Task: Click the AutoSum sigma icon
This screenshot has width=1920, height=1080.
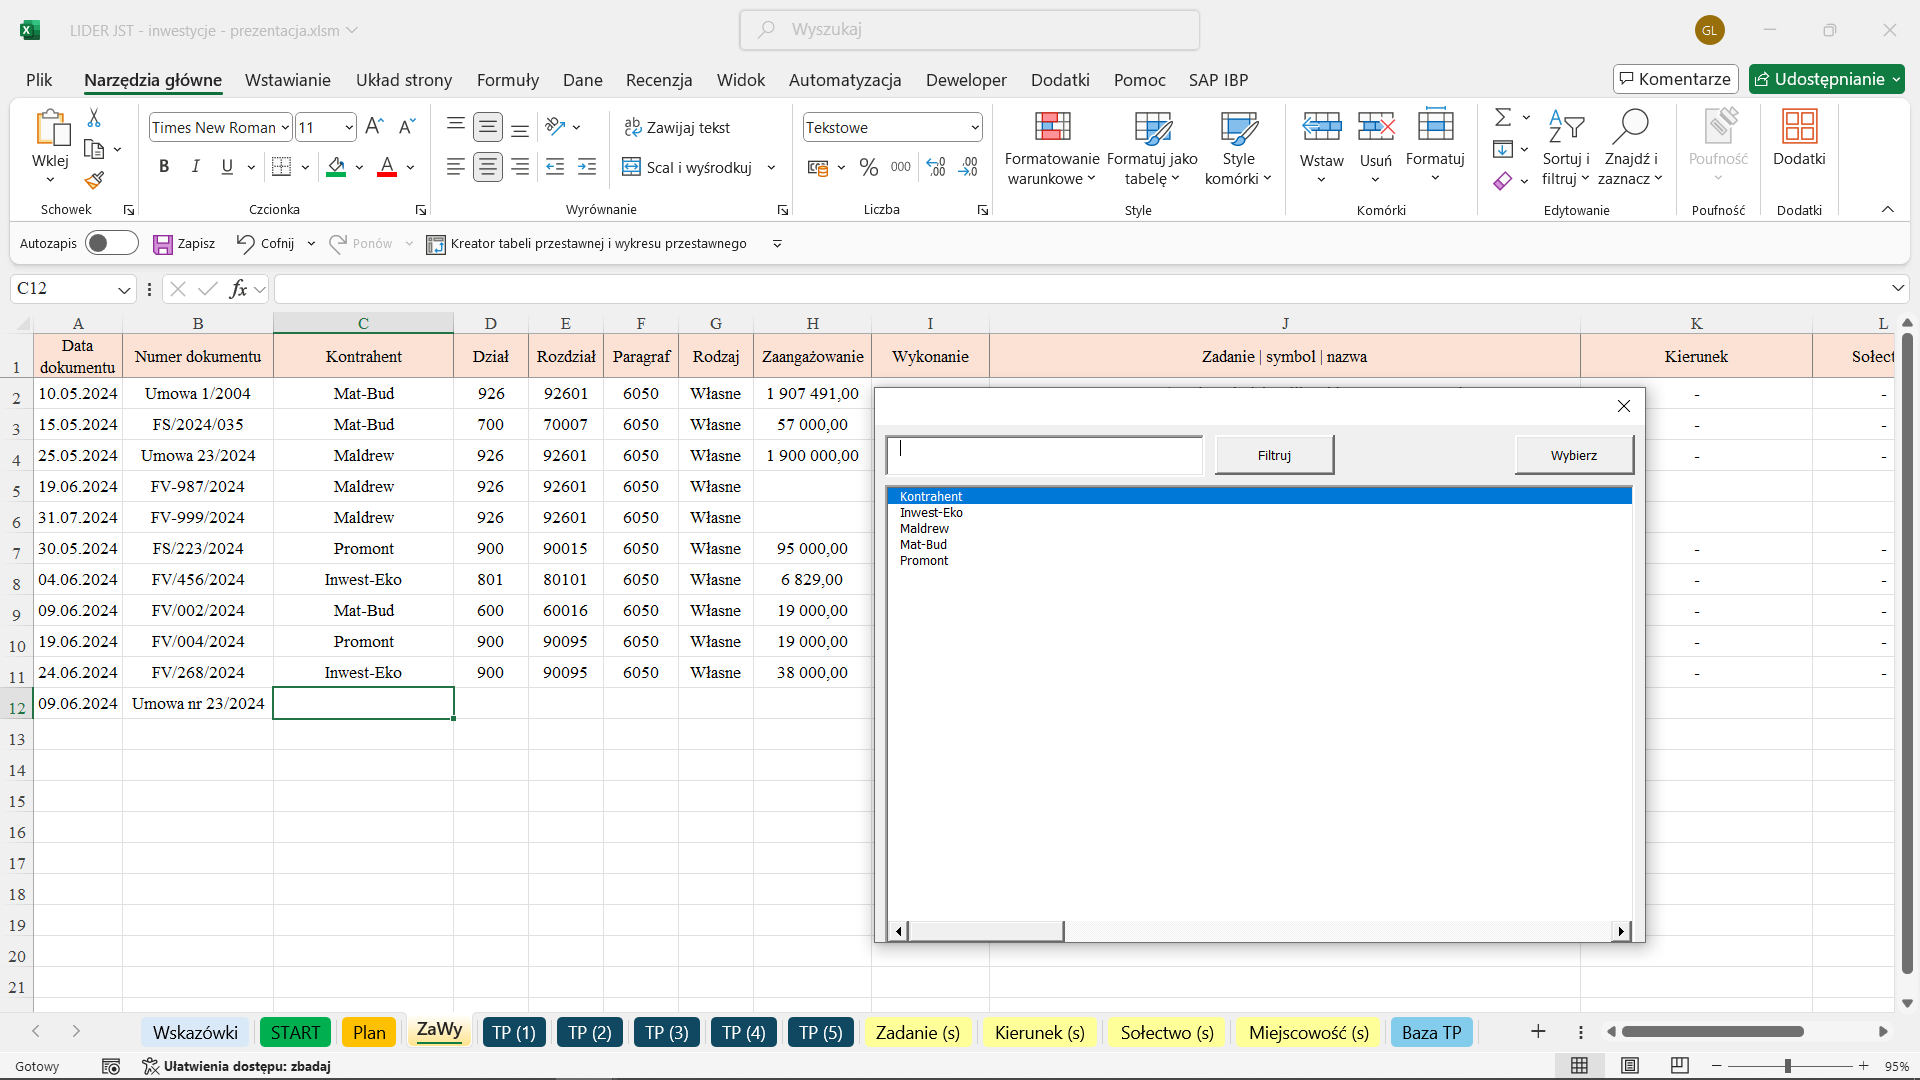Action: pos(1502,118)
